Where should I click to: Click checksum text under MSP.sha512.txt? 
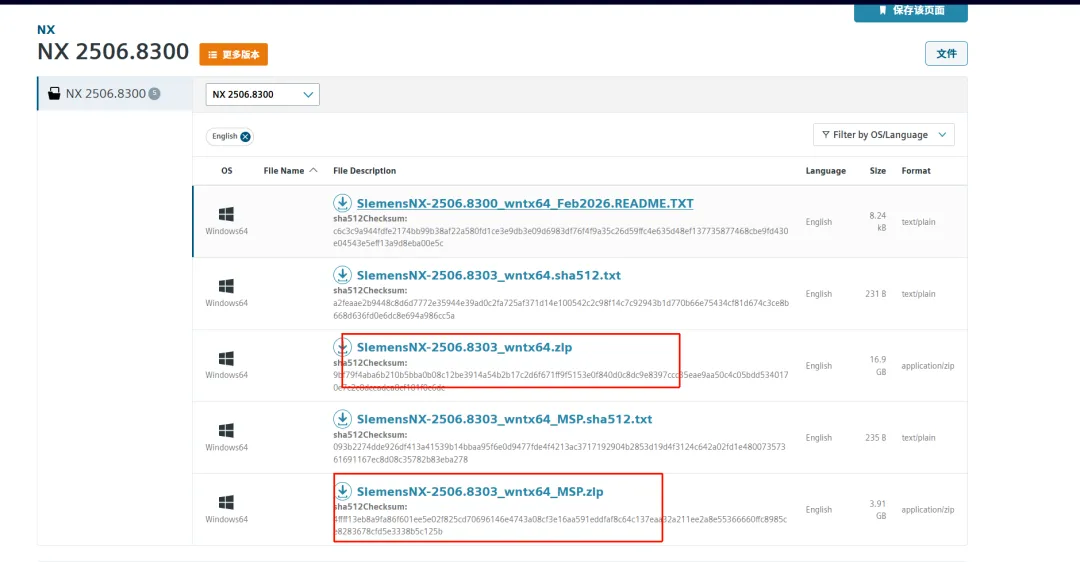[x=559, y=453]
